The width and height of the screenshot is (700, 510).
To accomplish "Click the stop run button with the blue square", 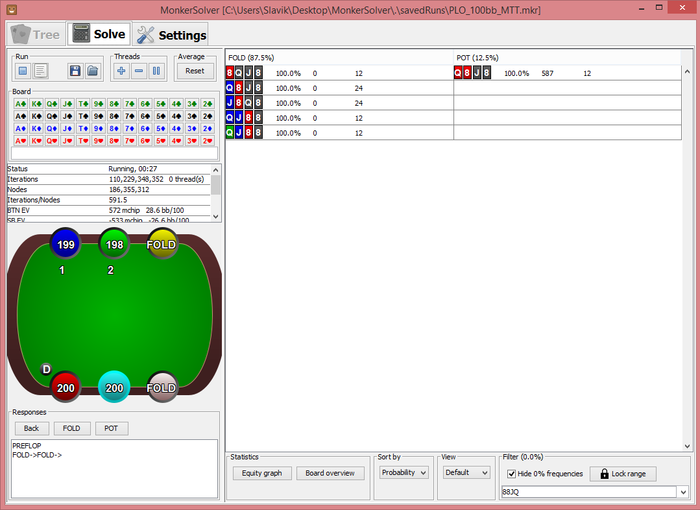I will coord(23,71).
